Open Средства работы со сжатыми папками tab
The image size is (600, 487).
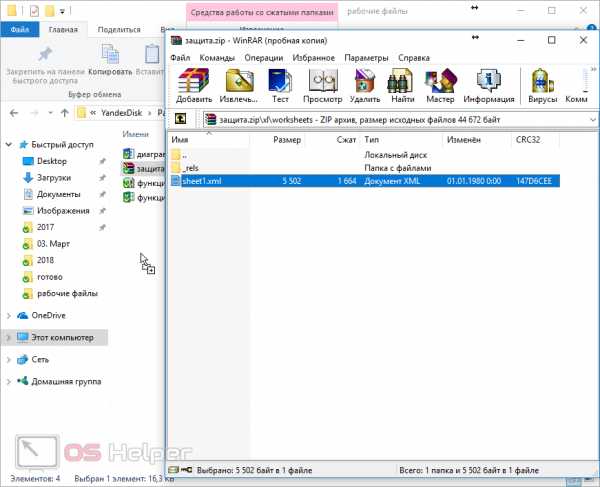[262, 12]
